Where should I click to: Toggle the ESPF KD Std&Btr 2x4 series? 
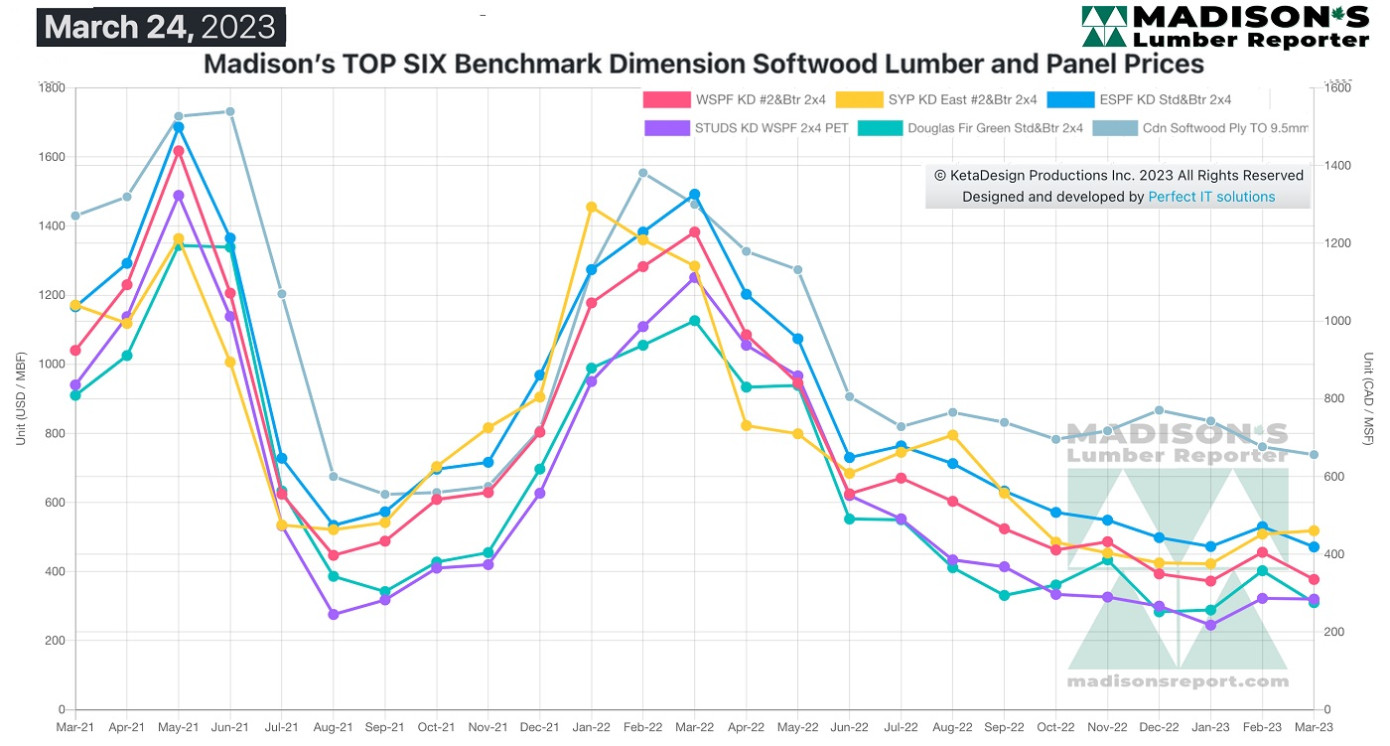[x=1139, y=100]
